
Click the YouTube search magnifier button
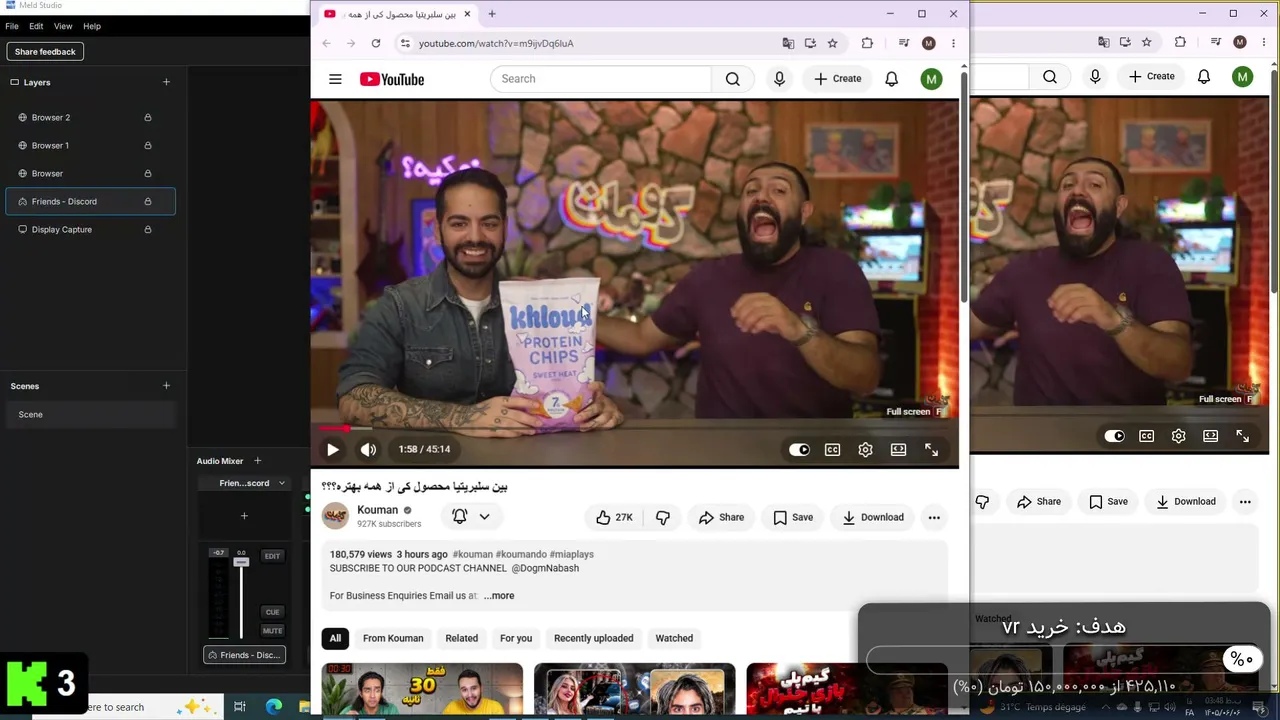click(x=733, y=79)
